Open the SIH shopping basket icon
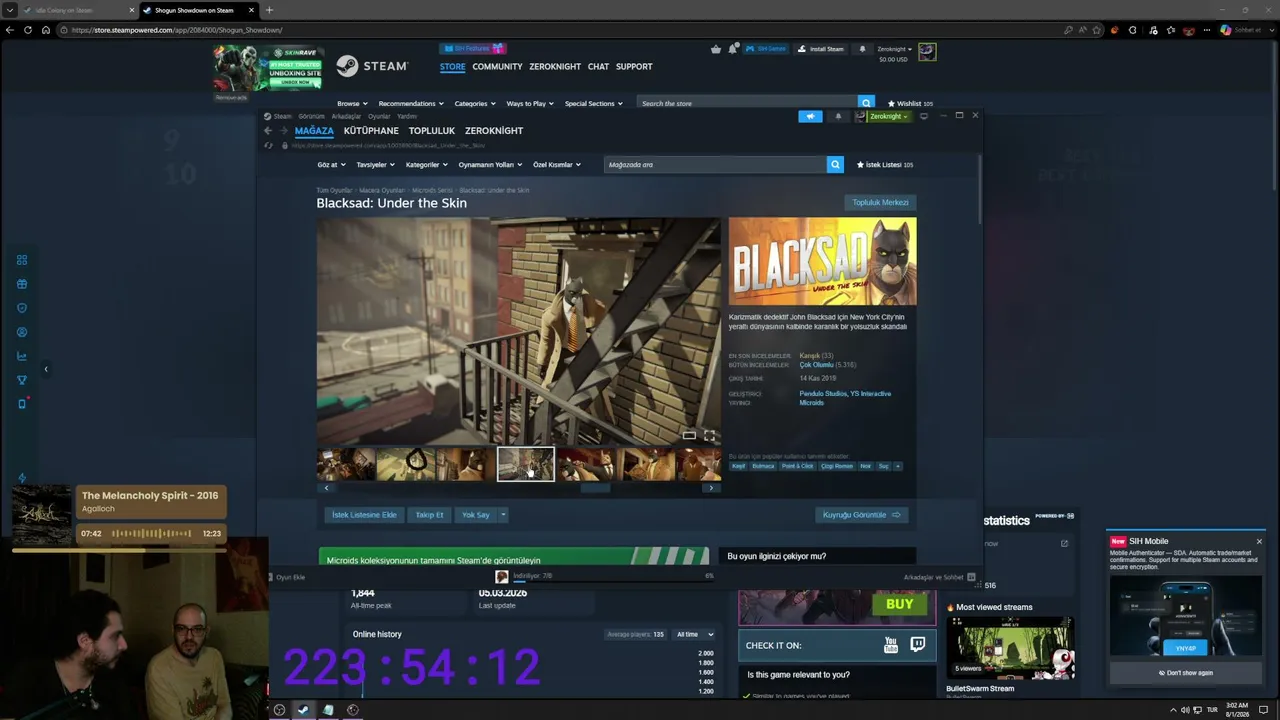The height and width of the screenshot is (720, 1280). coord(716,48)
